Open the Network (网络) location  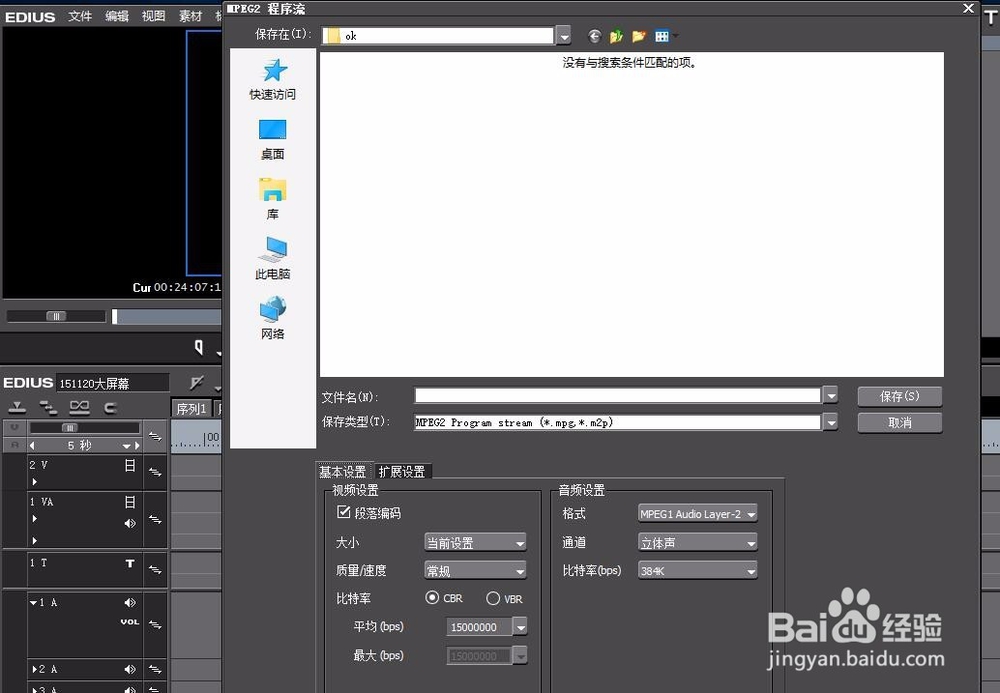click(x=272, y=318)
